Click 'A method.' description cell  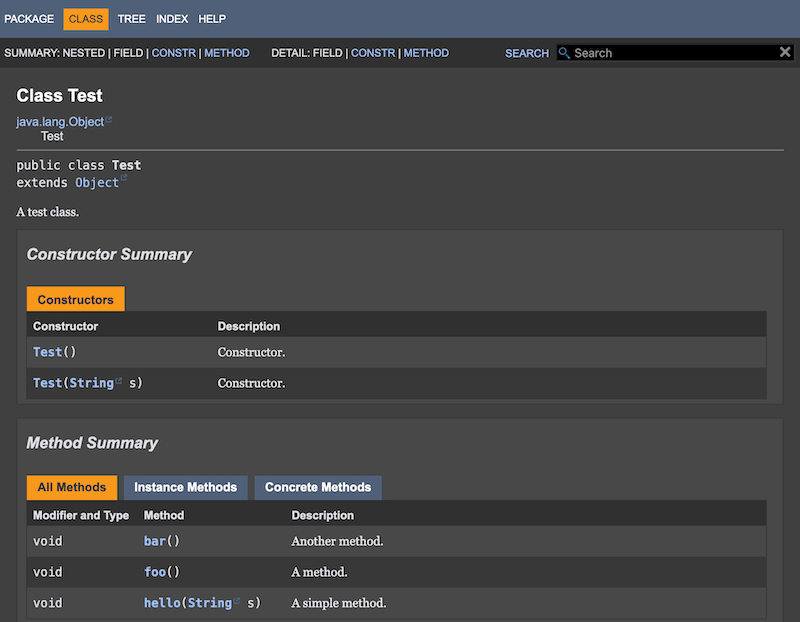319,572
